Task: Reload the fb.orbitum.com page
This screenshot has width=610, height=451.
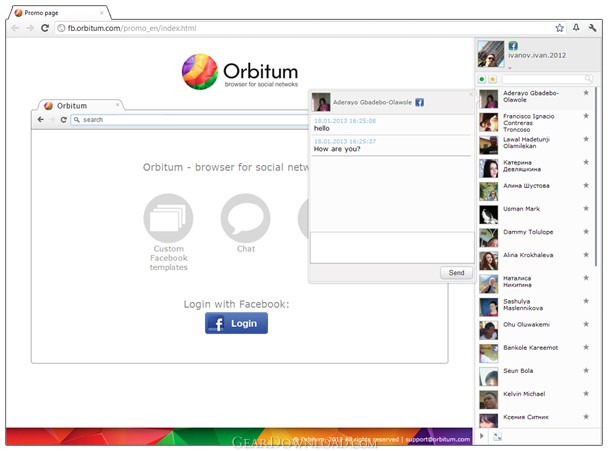Action: pyautogui.click(x=45, y=28)
